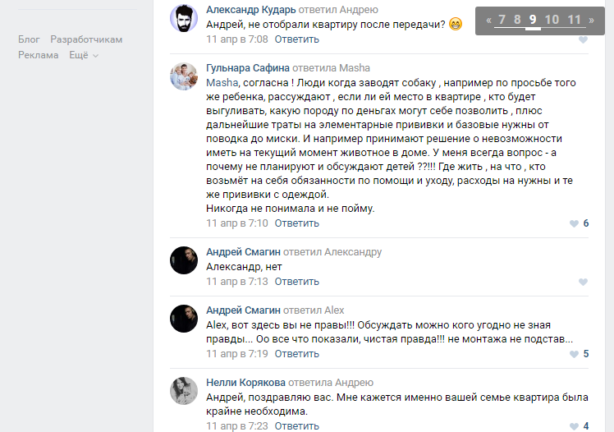Go to previous pages with « arrow
This screenshot has width=614, height=432.
[489, 20]
